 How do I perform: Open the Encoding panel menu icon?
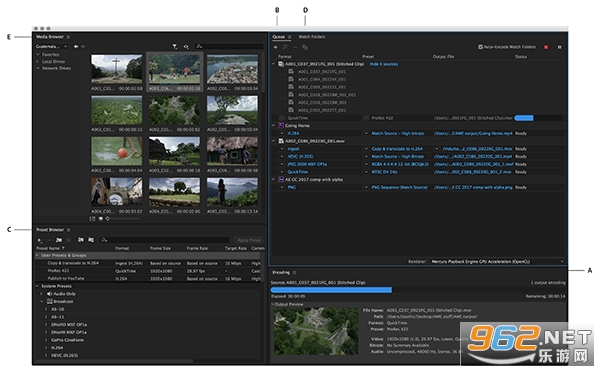click(x=294, y=272)
